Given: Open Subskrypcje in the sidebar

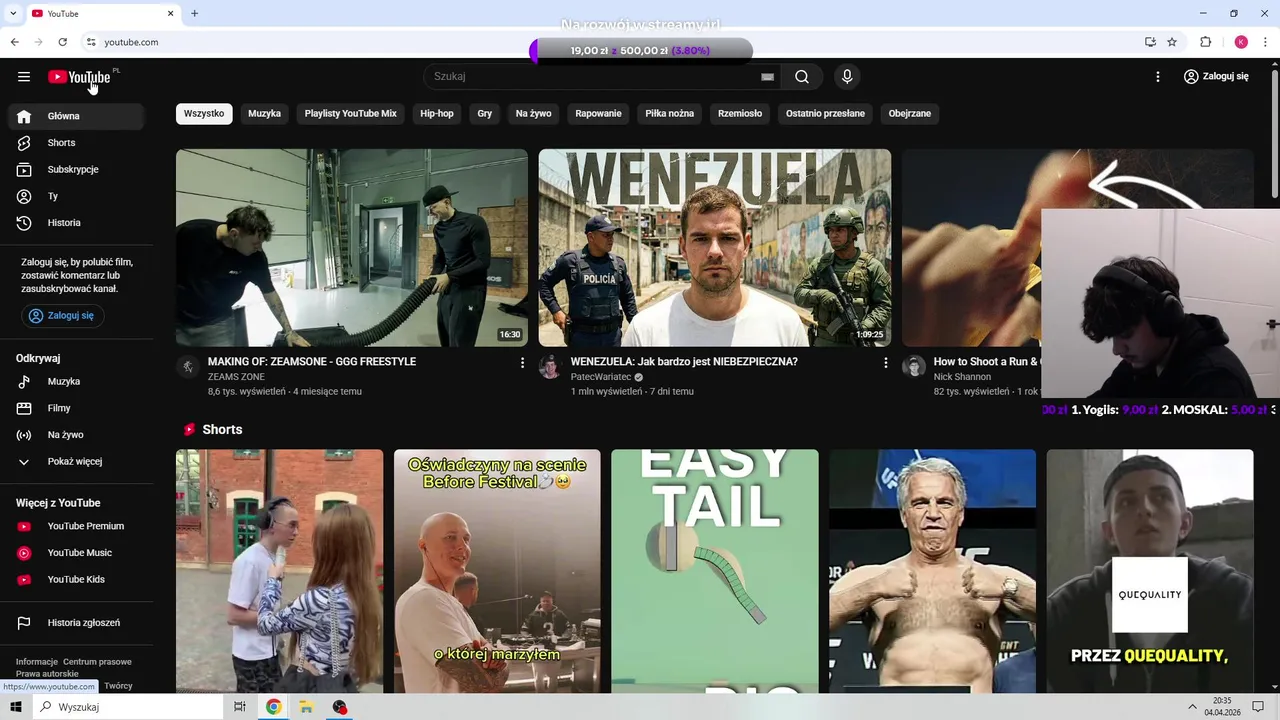Looking at the screenshot, I should 76,169.
